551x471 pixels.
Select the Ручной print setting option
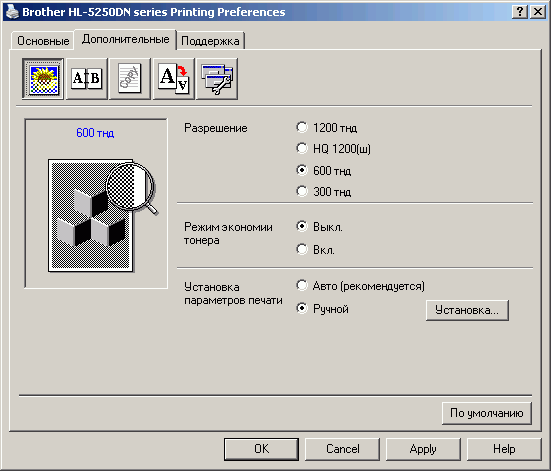coord(322,309)
